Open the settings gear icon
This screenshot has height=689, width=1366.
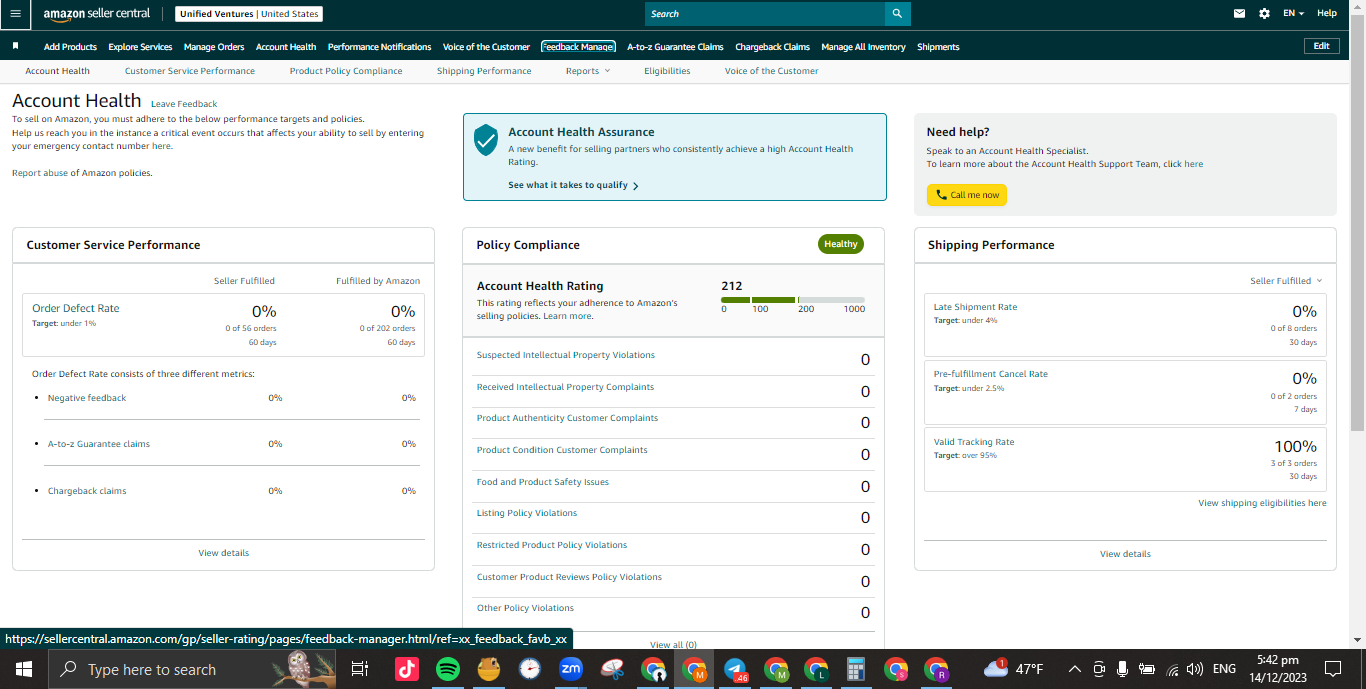point(1265,14)
